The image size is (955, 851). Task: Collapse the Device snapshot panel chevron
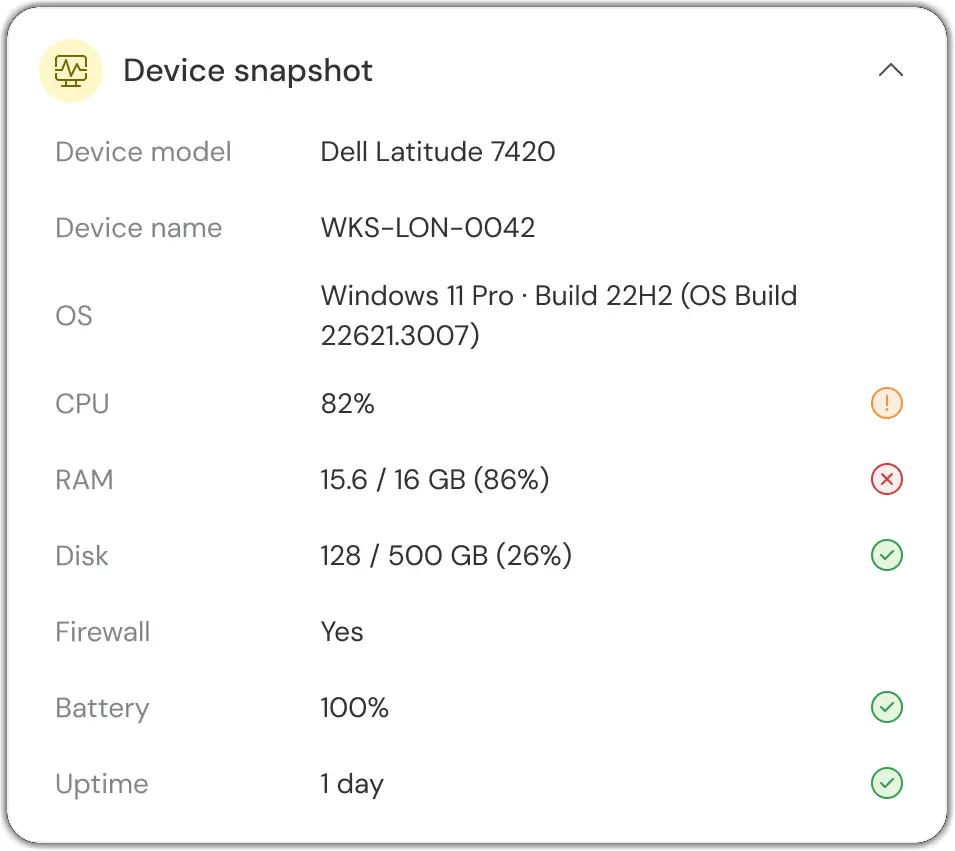click(890, 70)
